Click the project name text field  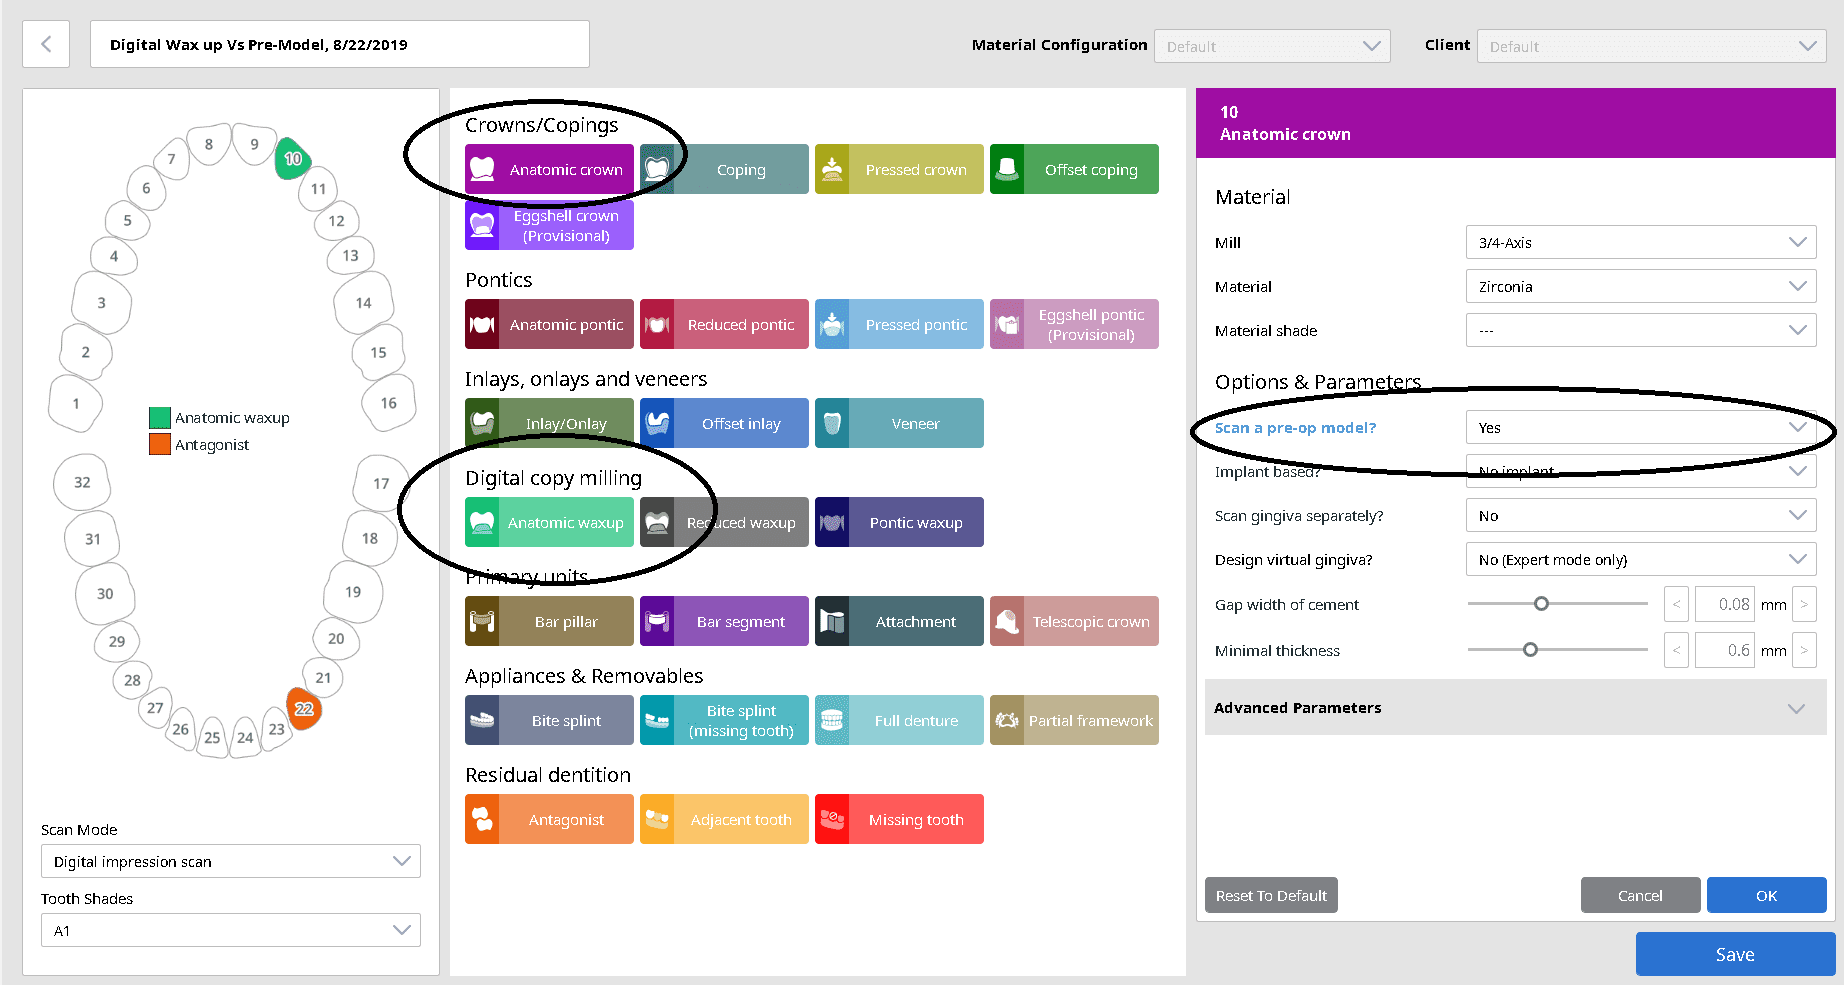click(x=339, y=44)
